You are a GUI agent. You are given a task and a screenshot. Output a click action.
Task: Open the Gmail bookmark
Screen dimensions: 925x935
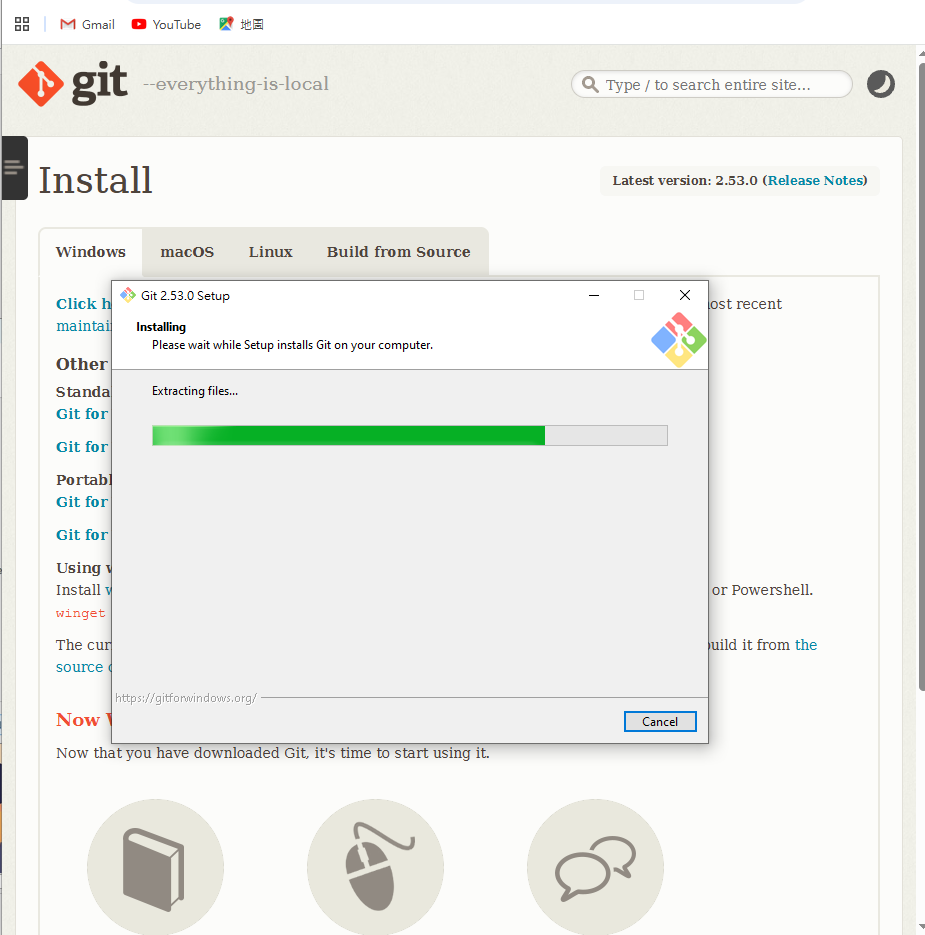pos(87,24)
